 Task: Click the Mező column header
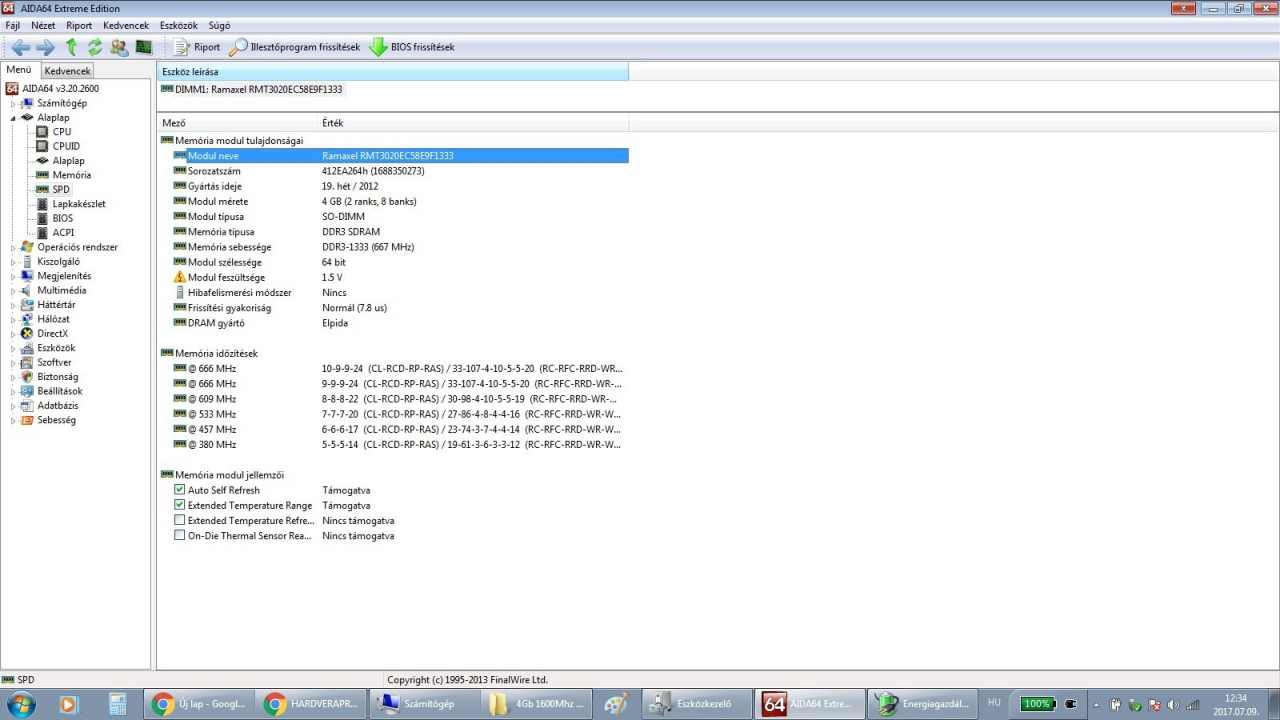tap(238, 122)
